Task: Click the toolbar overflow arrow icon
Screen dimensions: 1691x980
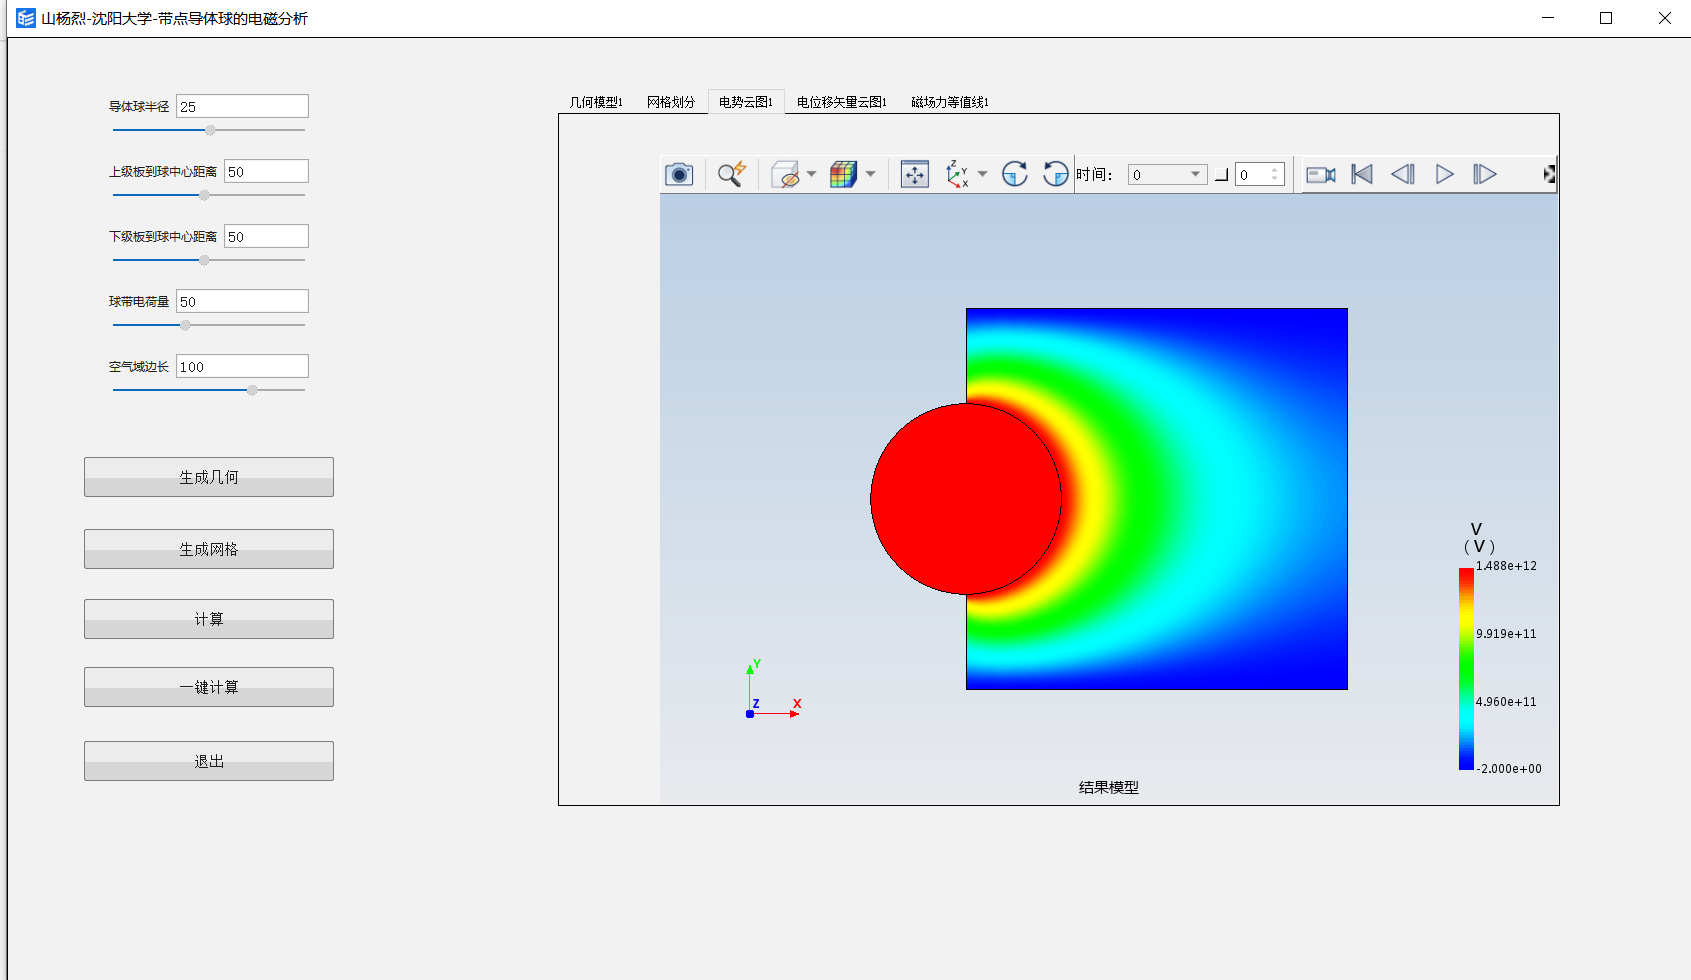Action: pyautogui.click(x=1549, y=174)
